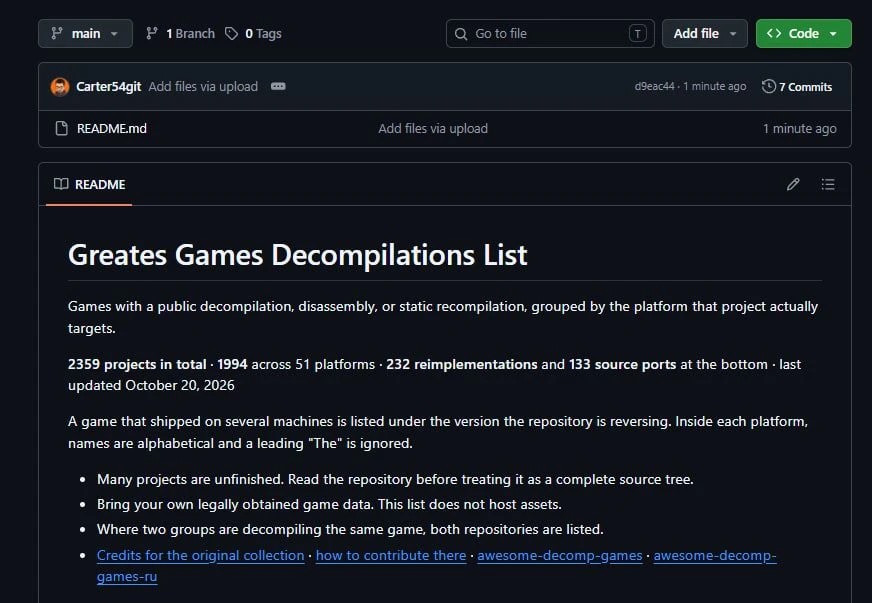Image resolution: width=872 pixels, height=603 pixels.
Task: Open README.md row's commit message
Action: coord(433,128)
